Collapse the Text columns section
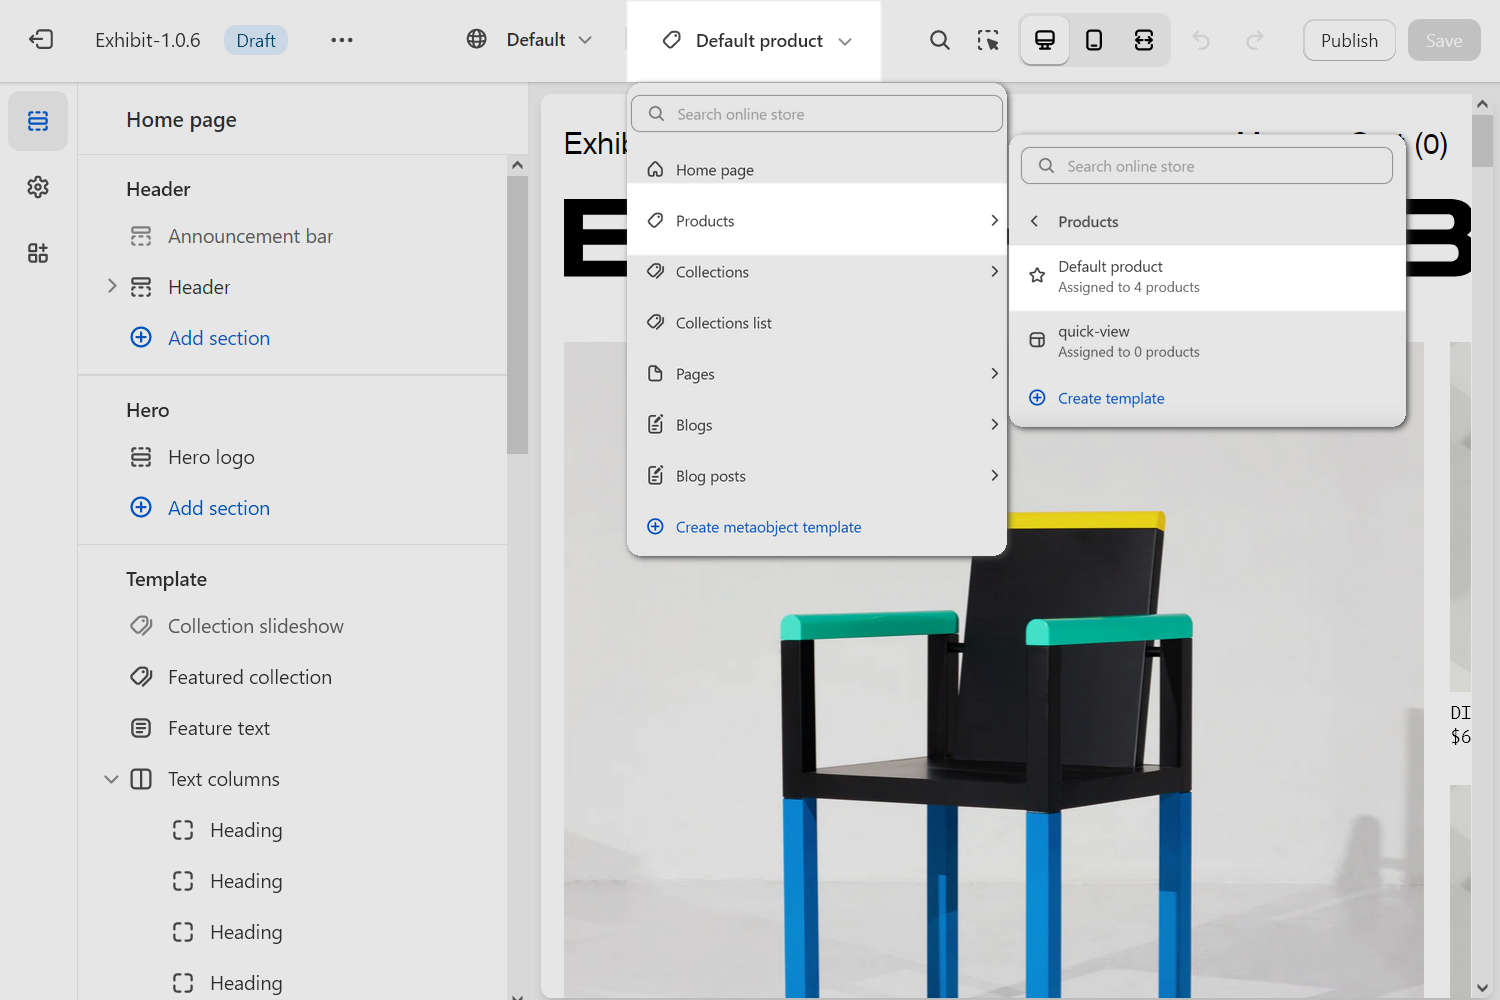The image size is (1500, 1000). 111,779
